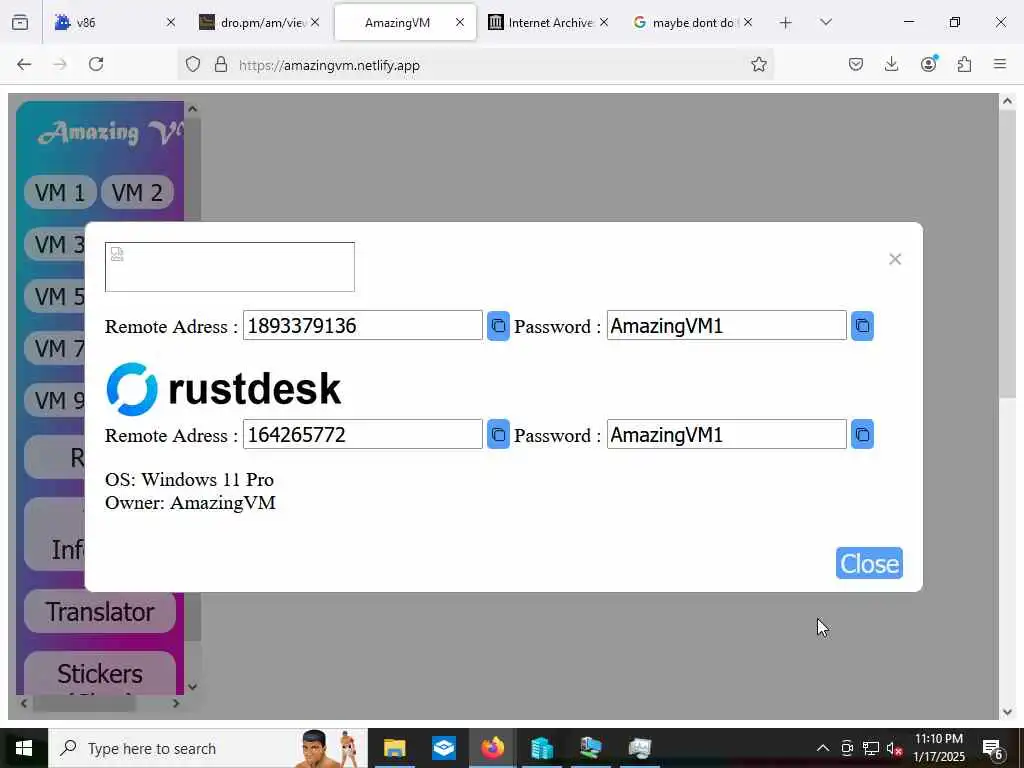Open the Firefox application menu
This screenshot has width=1024, height=768.
click(1000, 64)
